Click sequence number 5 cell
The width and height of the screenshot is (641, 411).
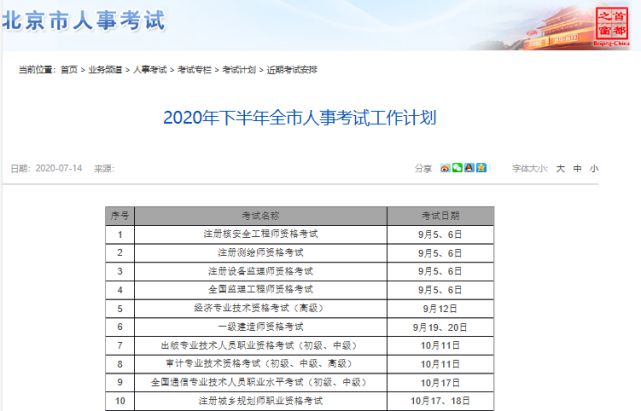click(120, 309)
